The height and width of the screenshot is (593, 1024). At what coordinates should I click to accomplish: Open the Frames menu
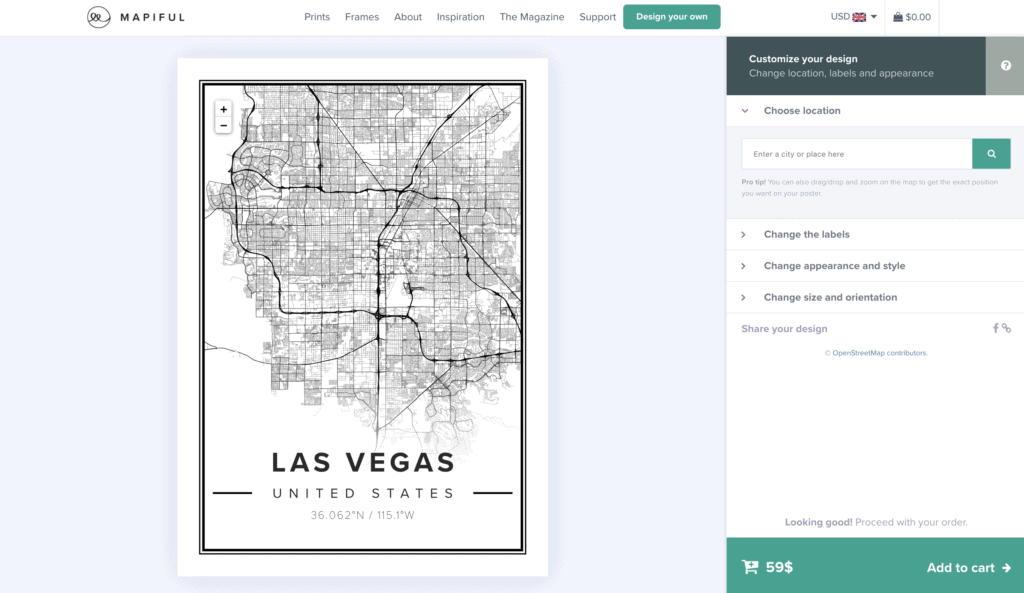(362, 17)
